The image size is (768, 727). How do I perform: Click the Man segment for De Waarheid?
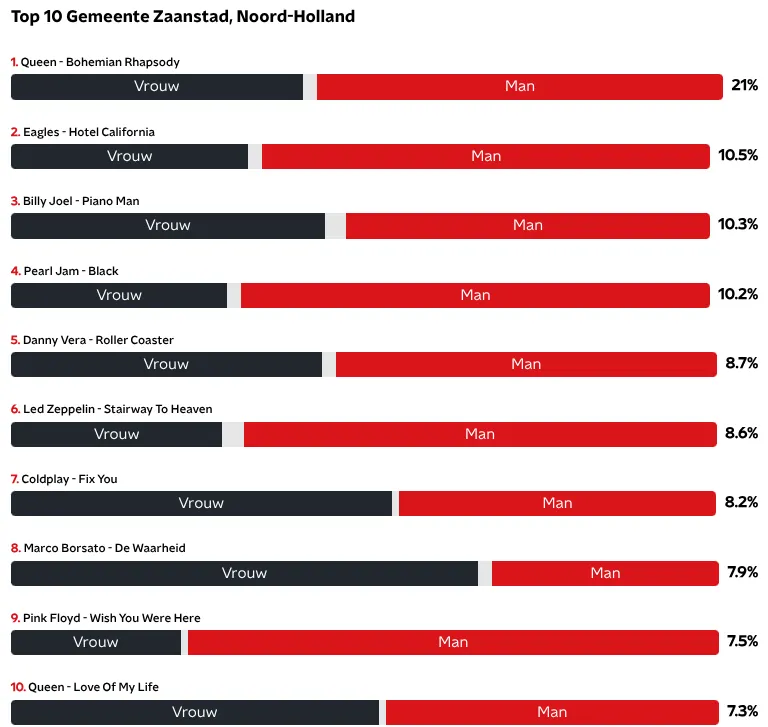pyautogui.click(x=605, y=573)
